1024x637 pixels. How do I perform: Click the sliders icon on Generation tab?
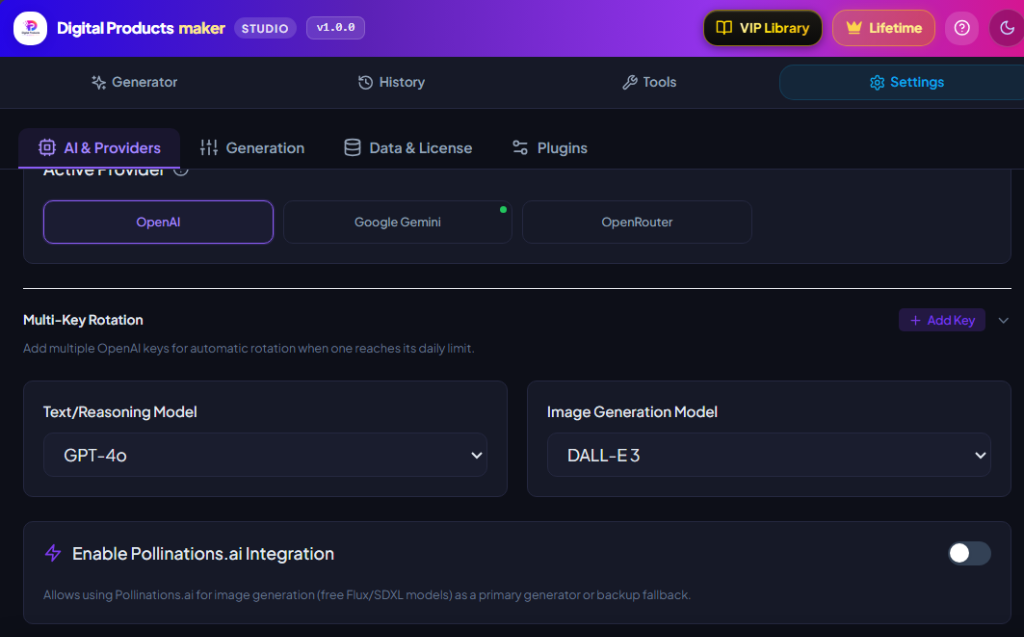point(209,148)
